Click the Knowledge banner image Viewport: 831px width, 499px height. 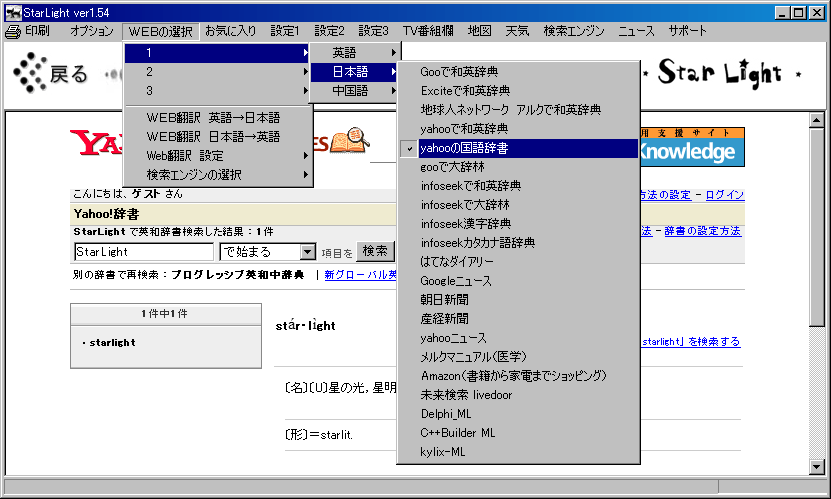[692, 147]
